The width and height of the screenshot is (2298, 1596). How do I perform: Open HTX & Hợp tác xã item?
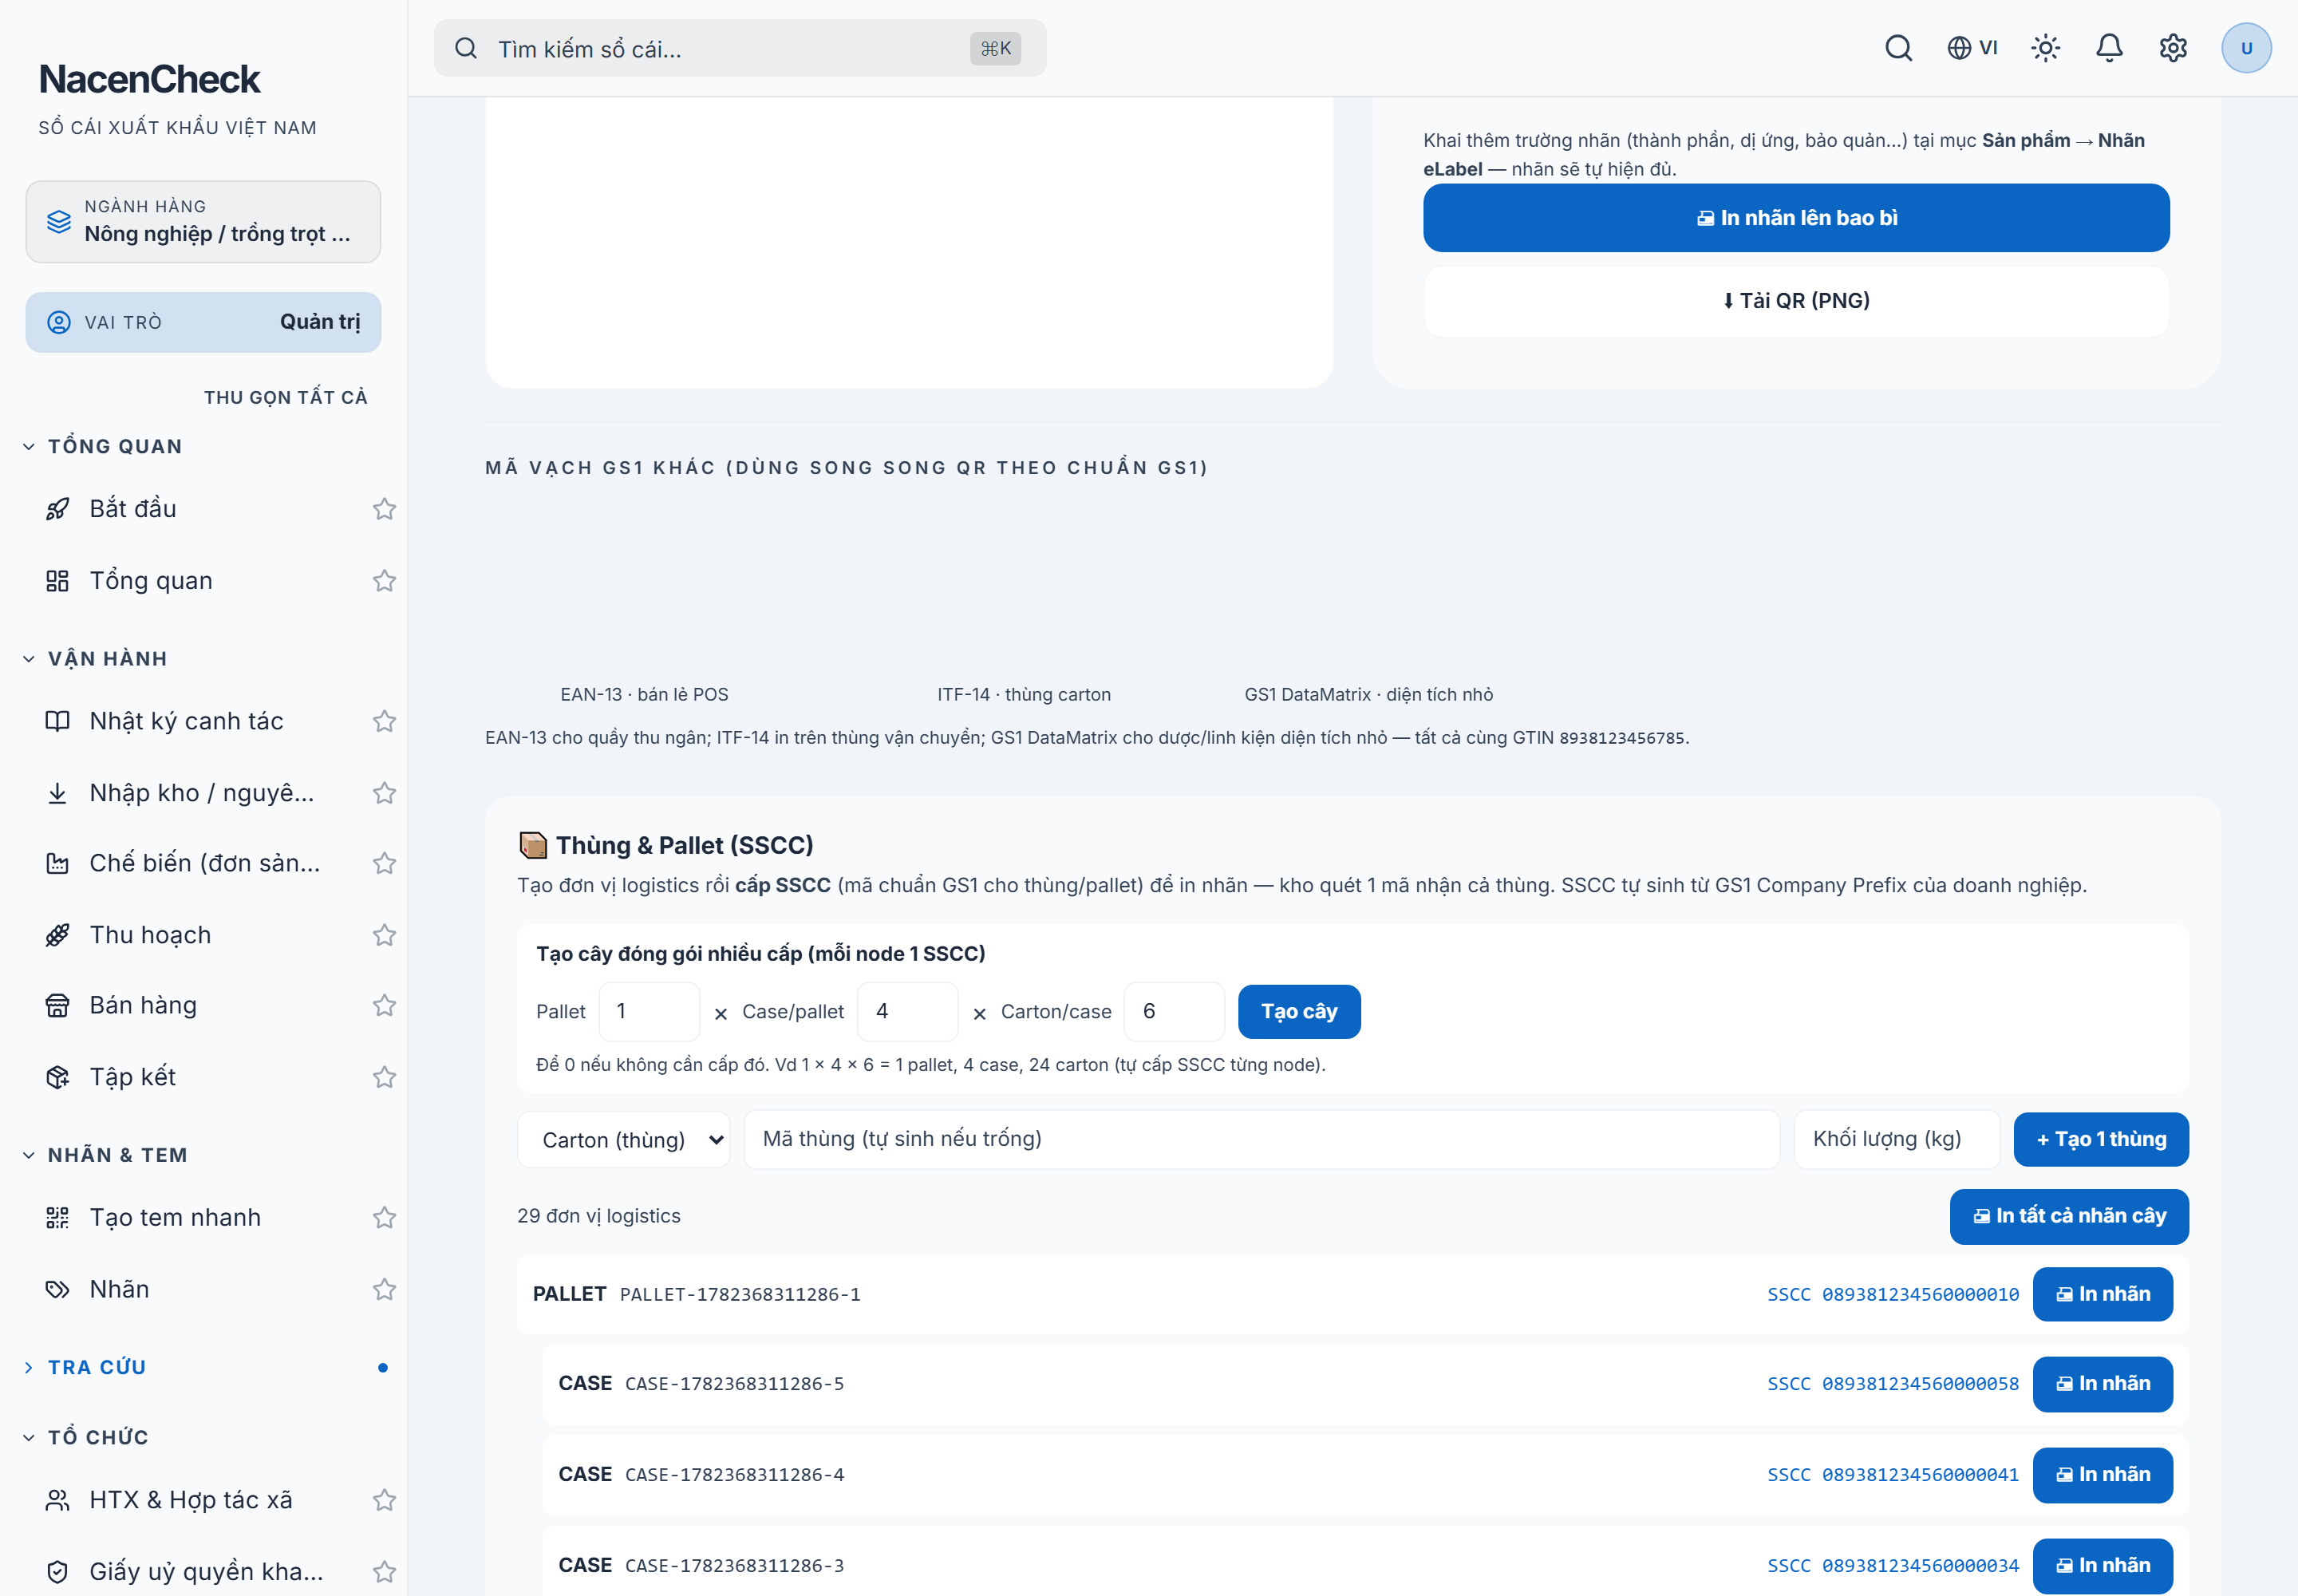pyautogui.click(x=200, y=1500)
